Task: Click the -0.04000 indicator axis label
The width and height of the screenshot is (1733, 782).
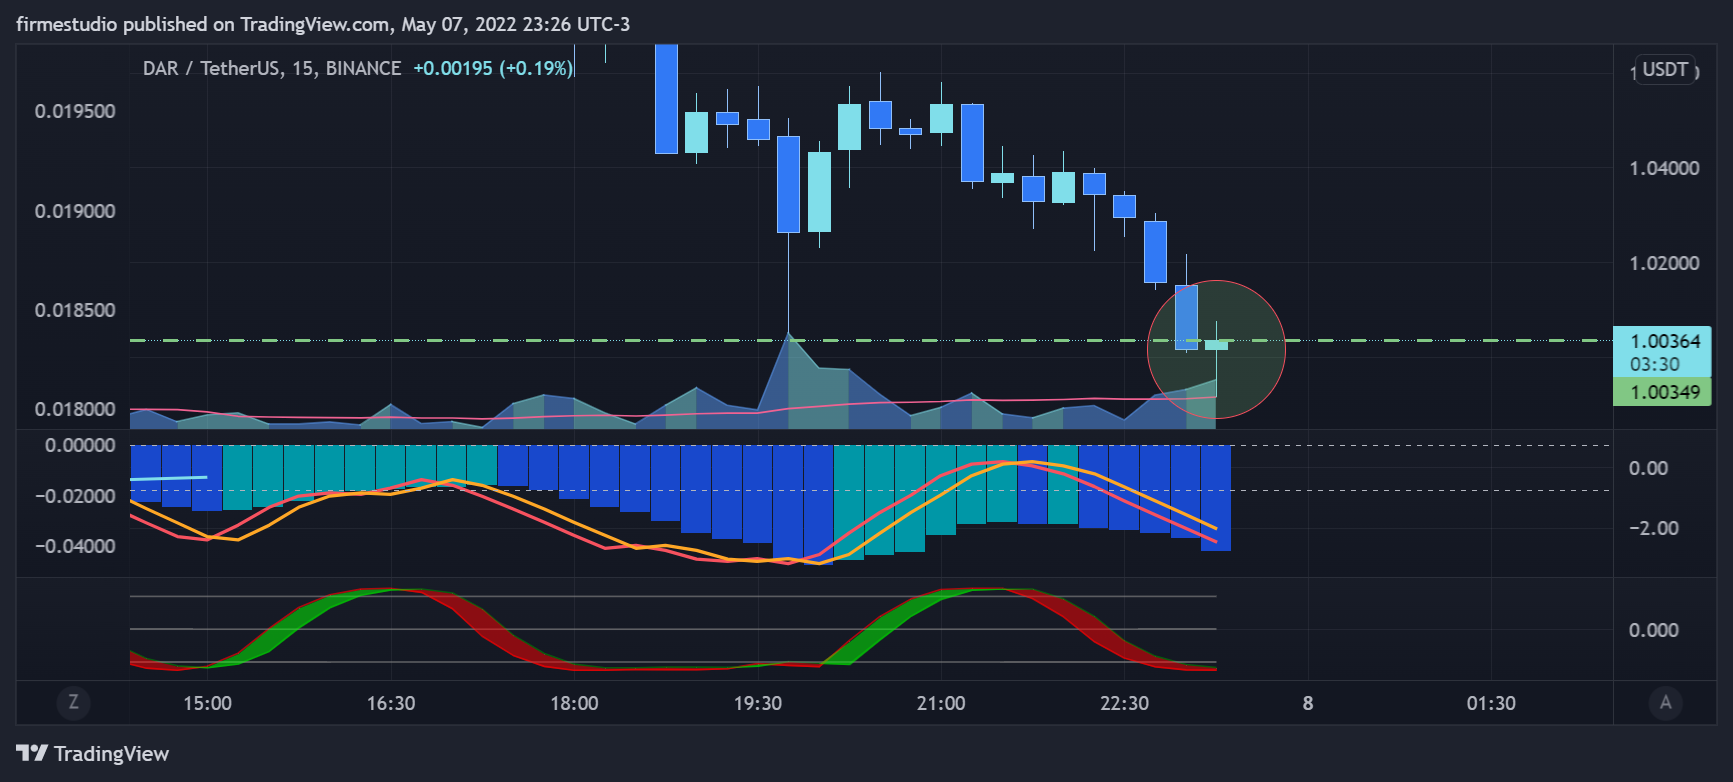Action: [76, 546]
